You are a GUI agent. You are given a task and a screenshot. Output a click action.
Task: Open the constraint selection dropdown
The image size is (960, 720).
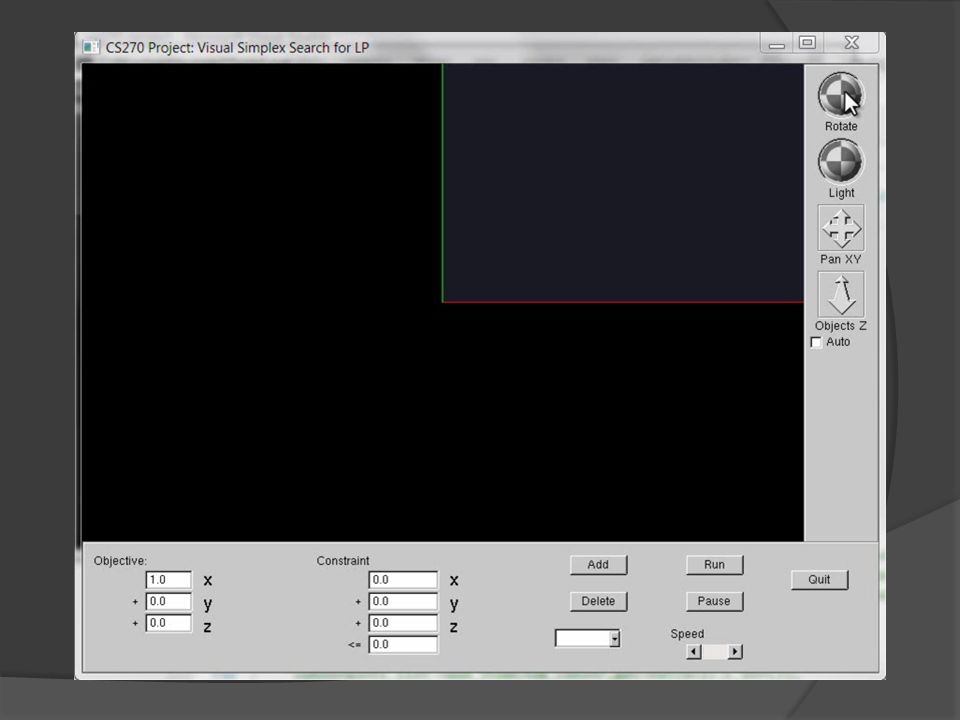[x=587, y=639]
